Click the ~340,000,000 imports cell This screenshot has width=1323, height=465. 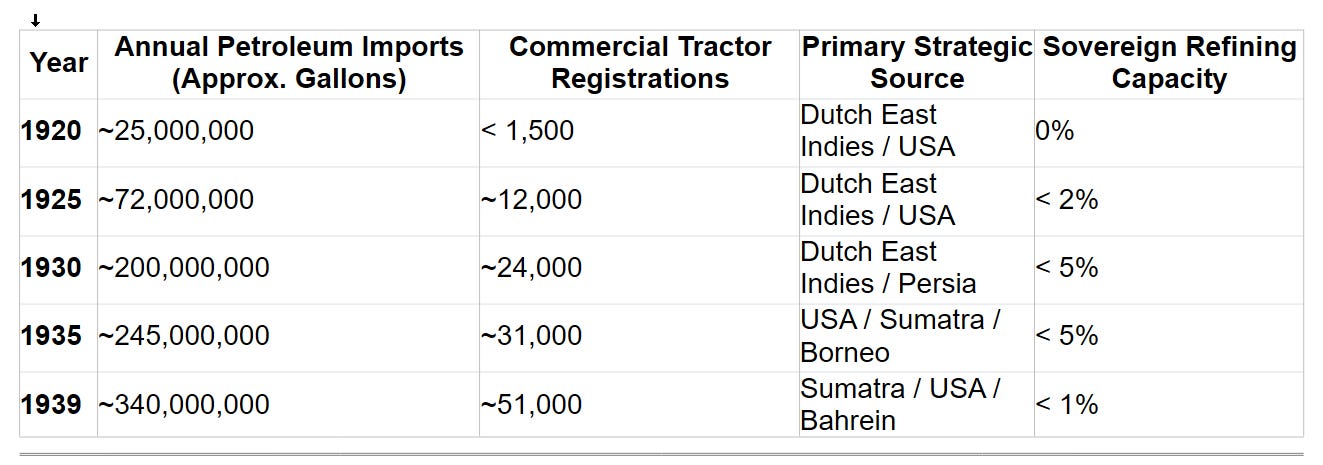288,404
